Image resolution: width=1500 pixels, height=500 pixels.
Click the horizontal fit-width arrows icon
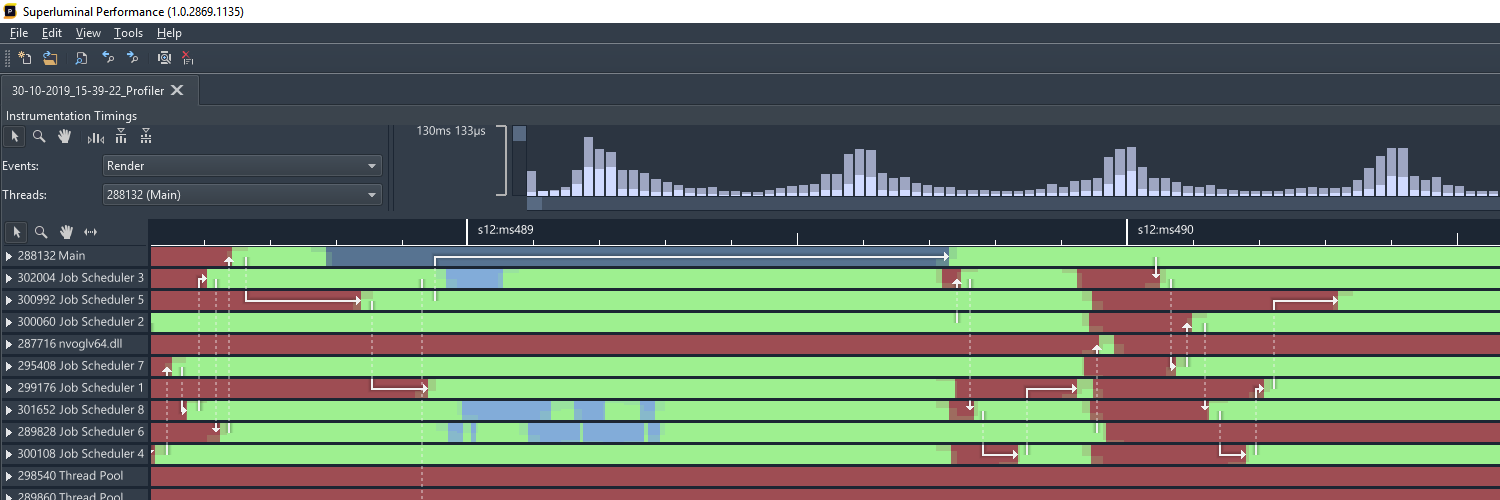click(x=91, y=232)
